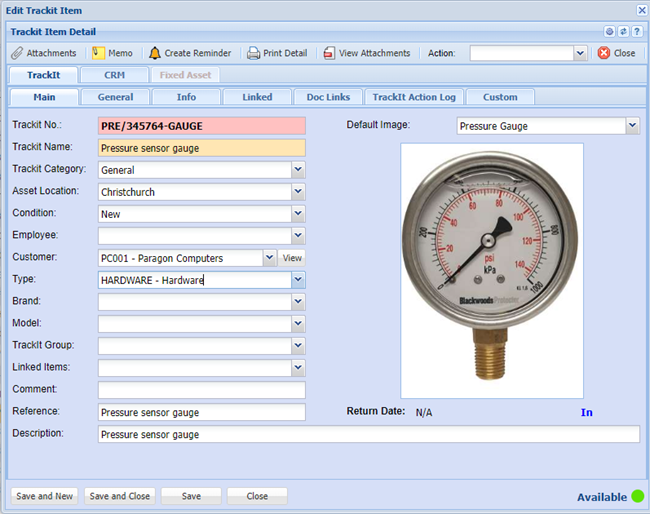Click the red Close icon in toolbar
650x514 pixels.
pos(604,53)
